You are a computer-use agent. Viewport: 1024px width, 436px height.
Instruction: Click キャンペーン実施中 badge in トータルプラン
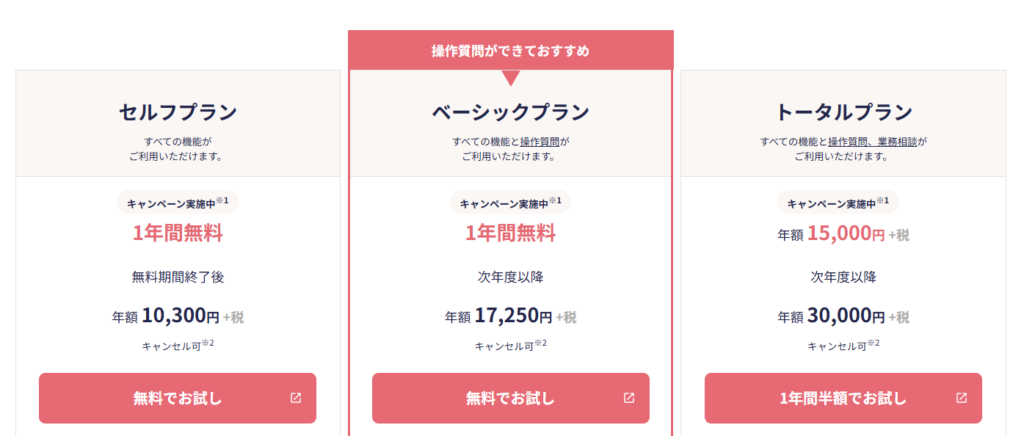click(x=838, y=202)
